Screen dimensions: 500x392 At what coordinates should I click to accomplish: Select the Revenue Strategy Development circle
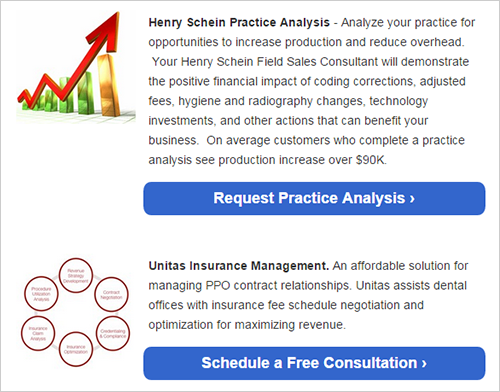pos(76,276)
